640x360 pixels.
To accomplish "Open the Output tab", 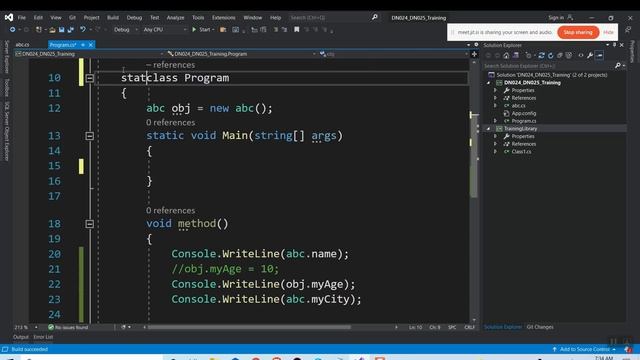I will pos(20,337).
